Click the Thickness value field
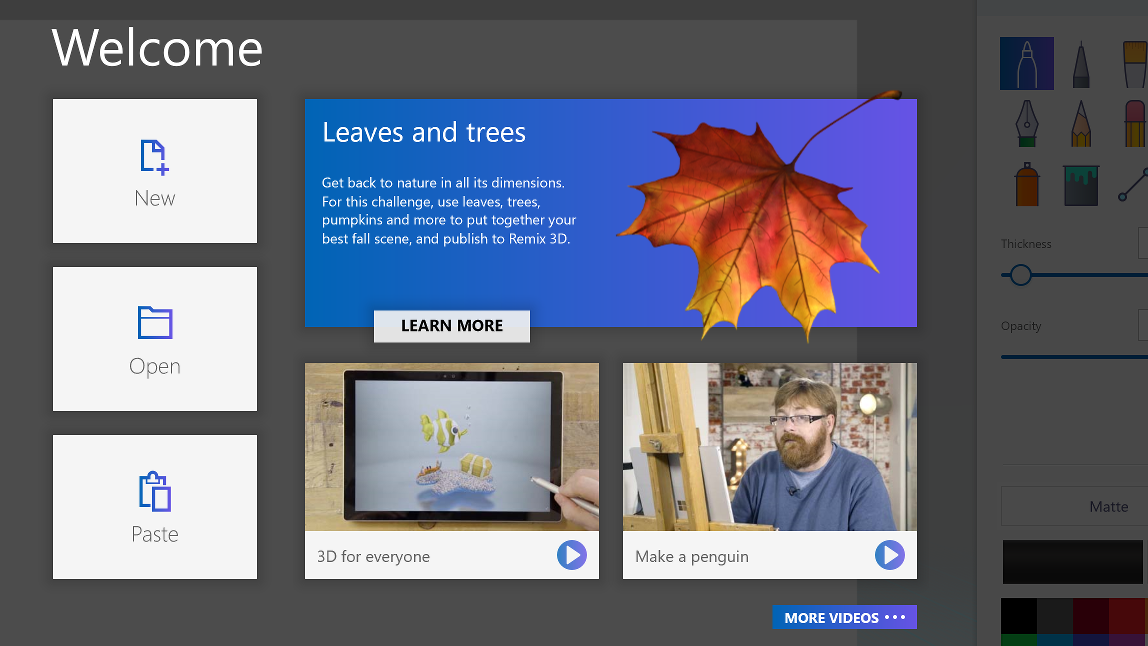The image size is (1148, 646). 1143,242
